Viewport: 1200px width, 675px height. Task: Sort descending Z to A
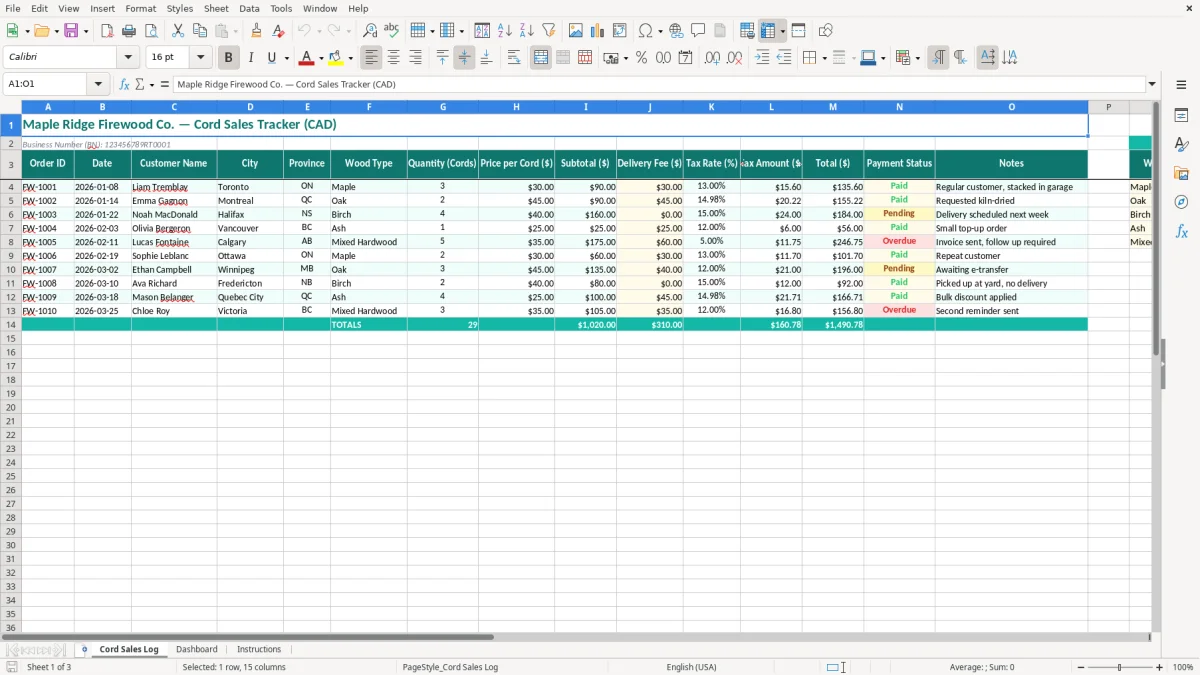pyautogui.click(x=526, y=31)
